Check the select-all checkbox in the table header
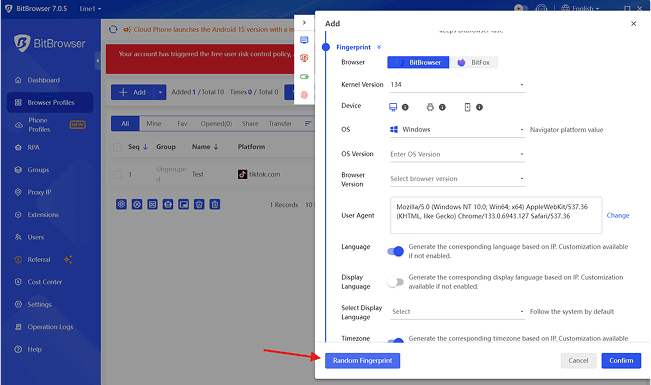Viewport: 651px width, 385px height. (x=117, y=147)
